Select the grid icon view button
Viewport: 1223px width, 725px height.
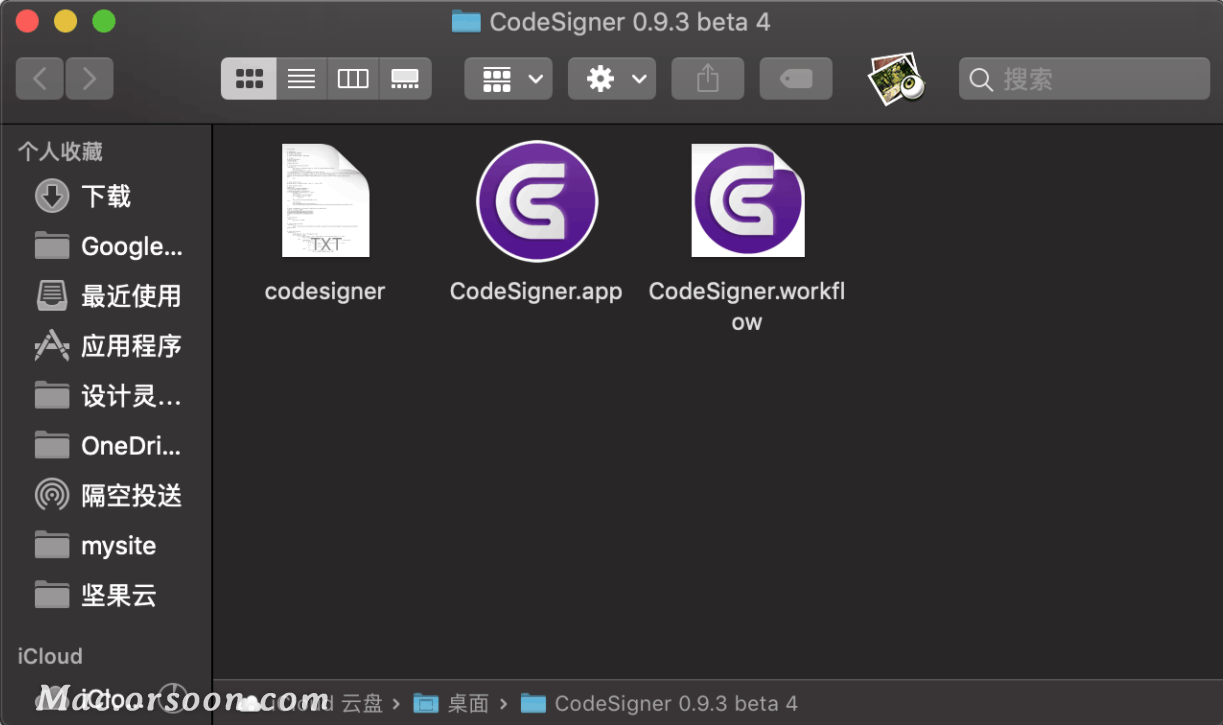click(248, 78)
